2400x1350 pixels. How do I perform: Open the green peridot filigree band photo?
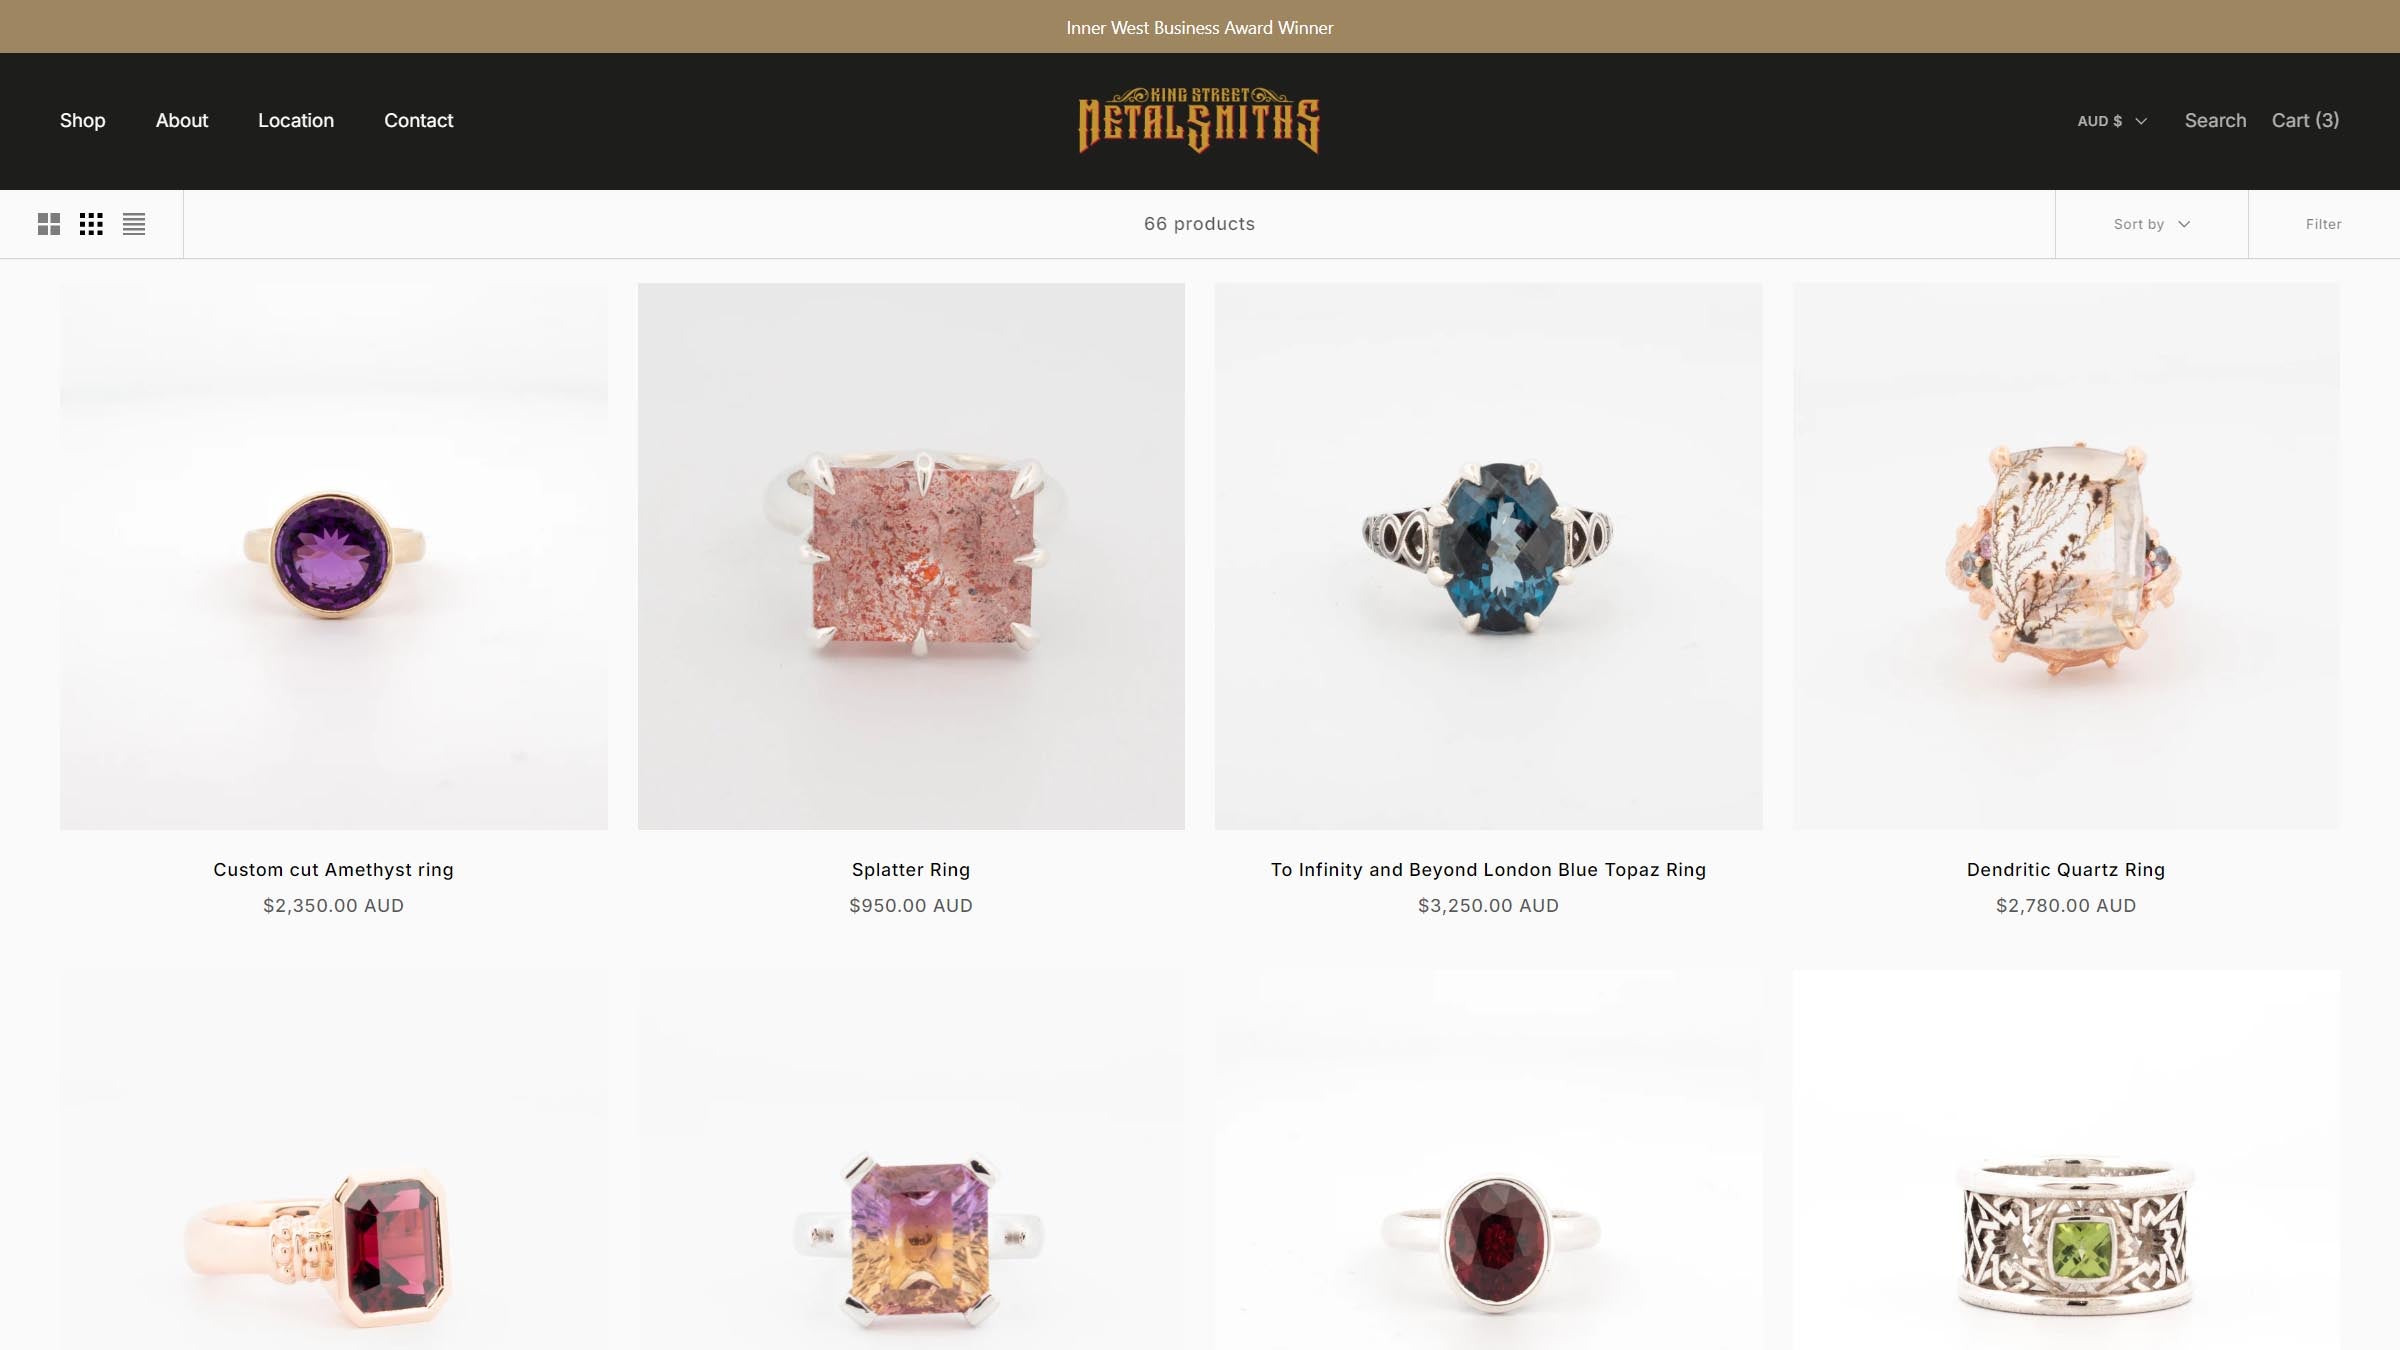[x=2066, y=1160]
